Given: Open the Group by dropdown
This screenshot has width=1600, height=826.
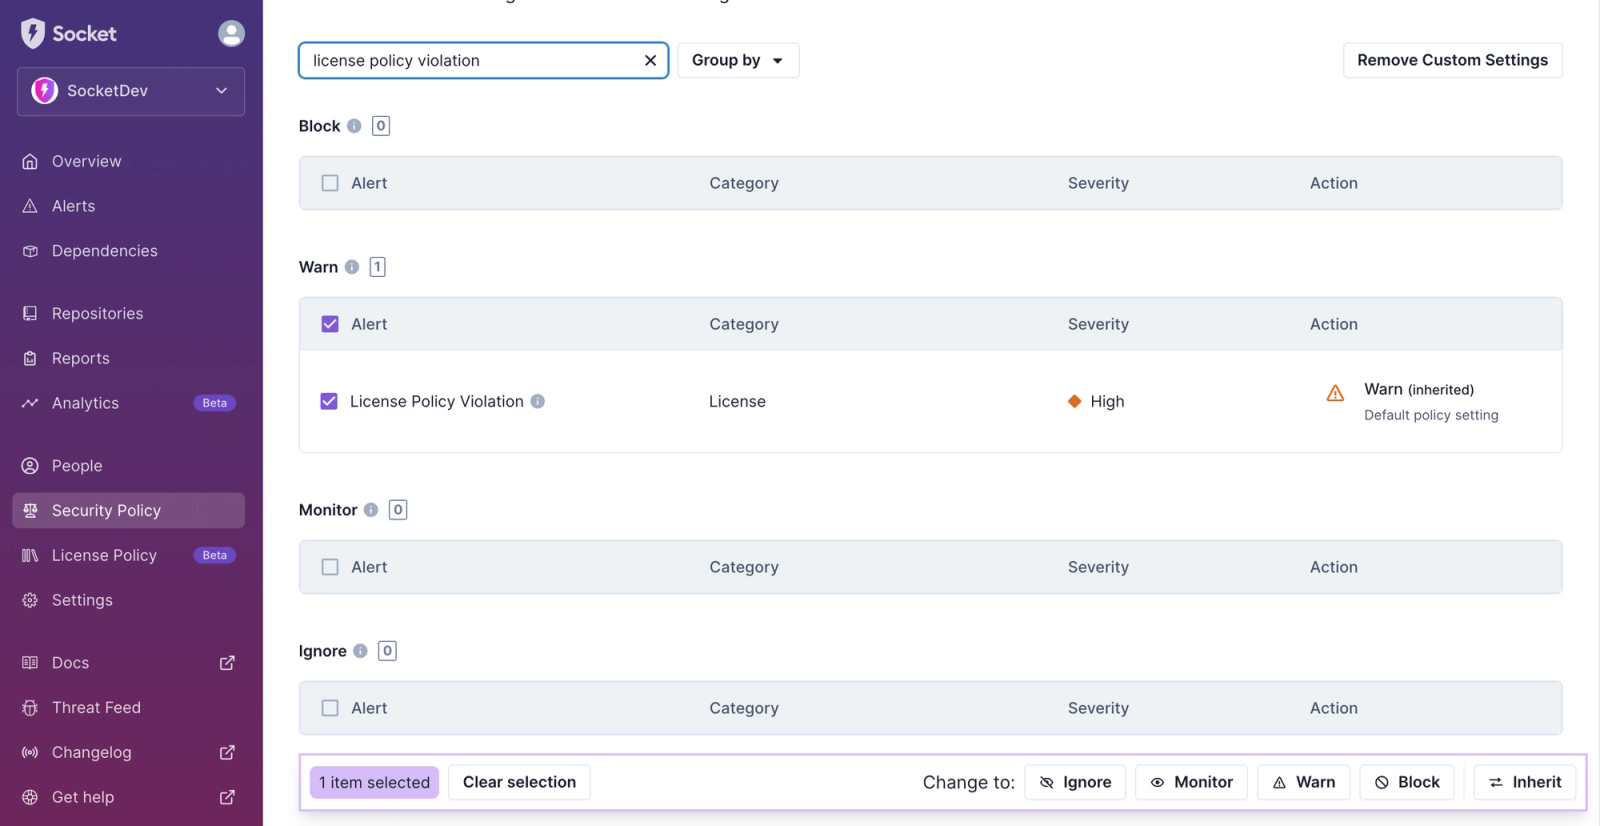Looking at the screenshot, I should [x=738, y=61].
